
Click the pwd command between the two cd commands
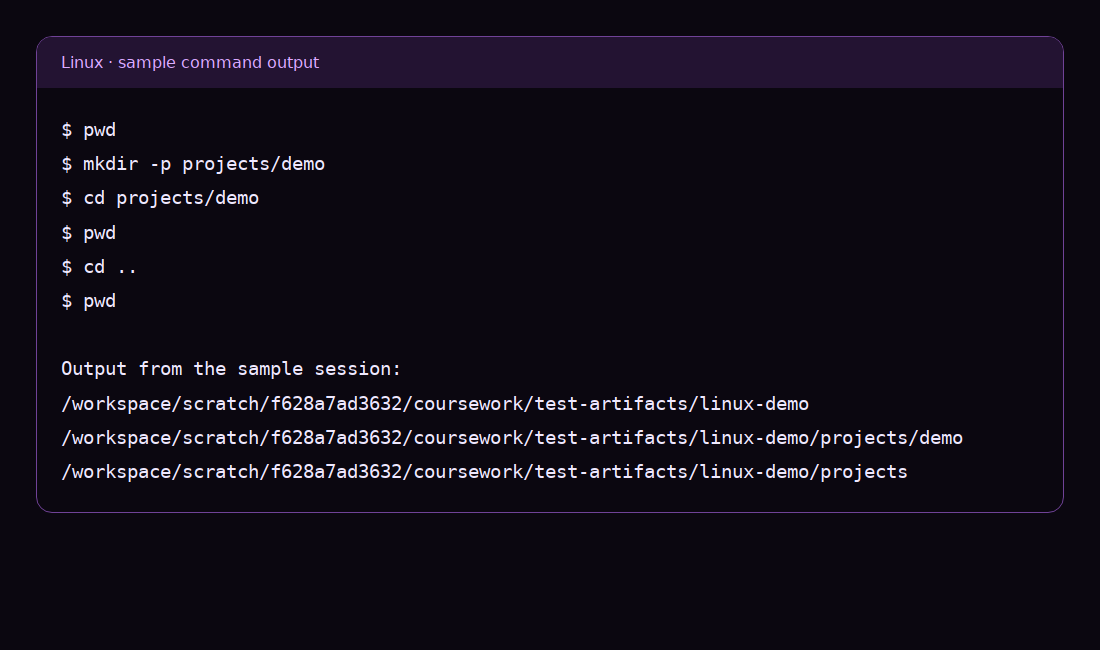pyautogui.click(x=88, y=233)
